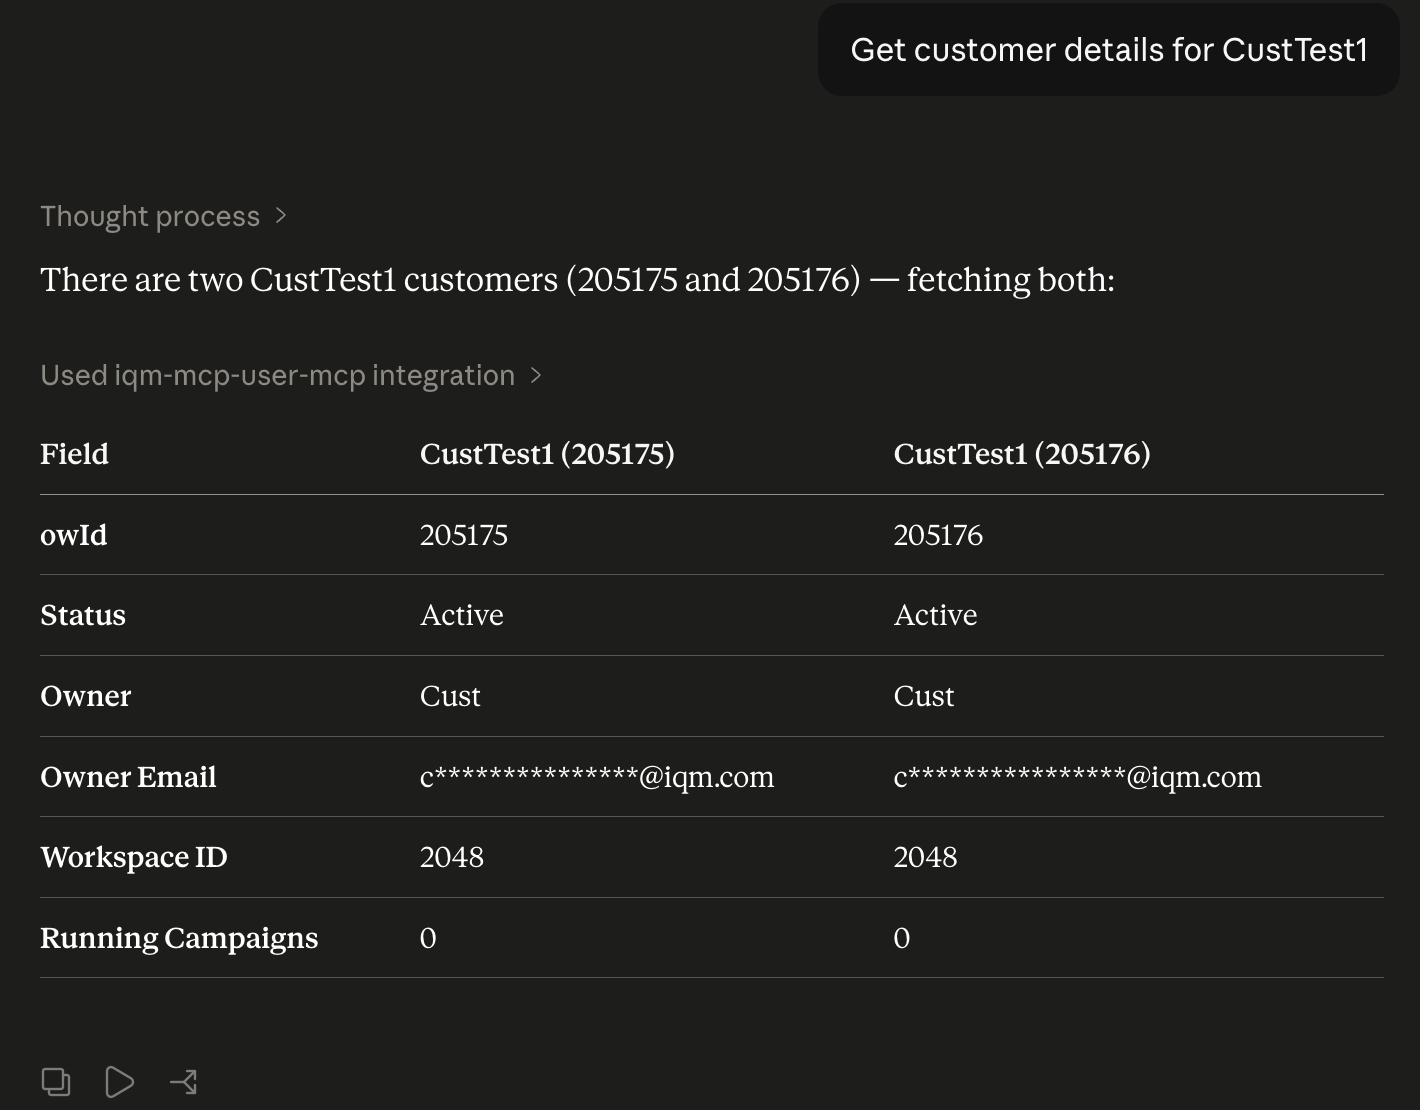This screenshot has width=1420, height=1110.
Task: Select owner "Cust" in the 205175 column
Action: tap(450, 696)
